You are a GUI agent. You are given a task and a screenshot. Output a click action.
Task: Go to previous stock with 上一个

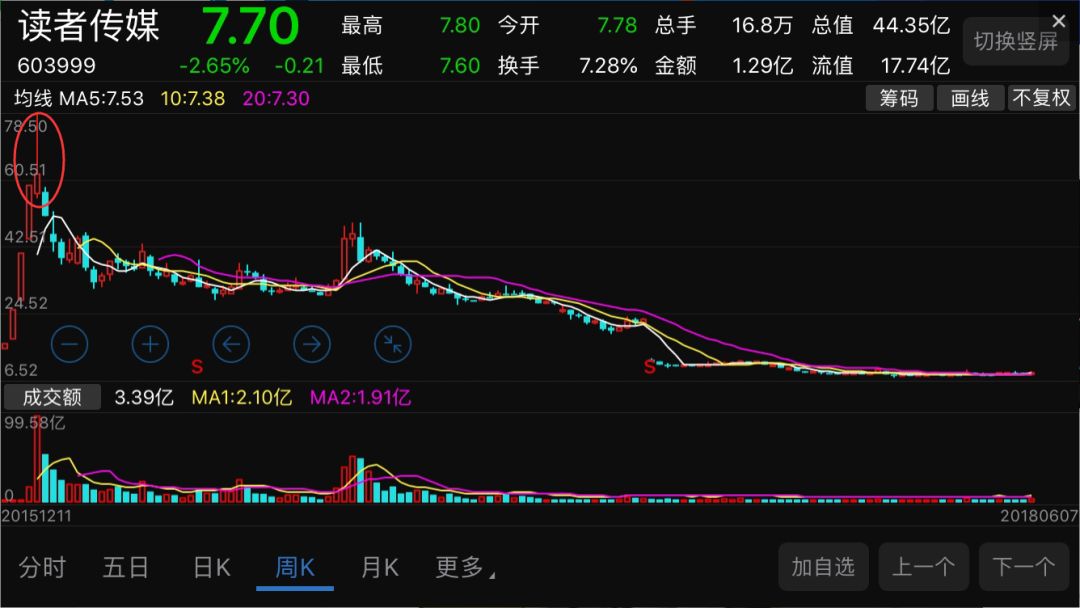(x=924, y=567)
